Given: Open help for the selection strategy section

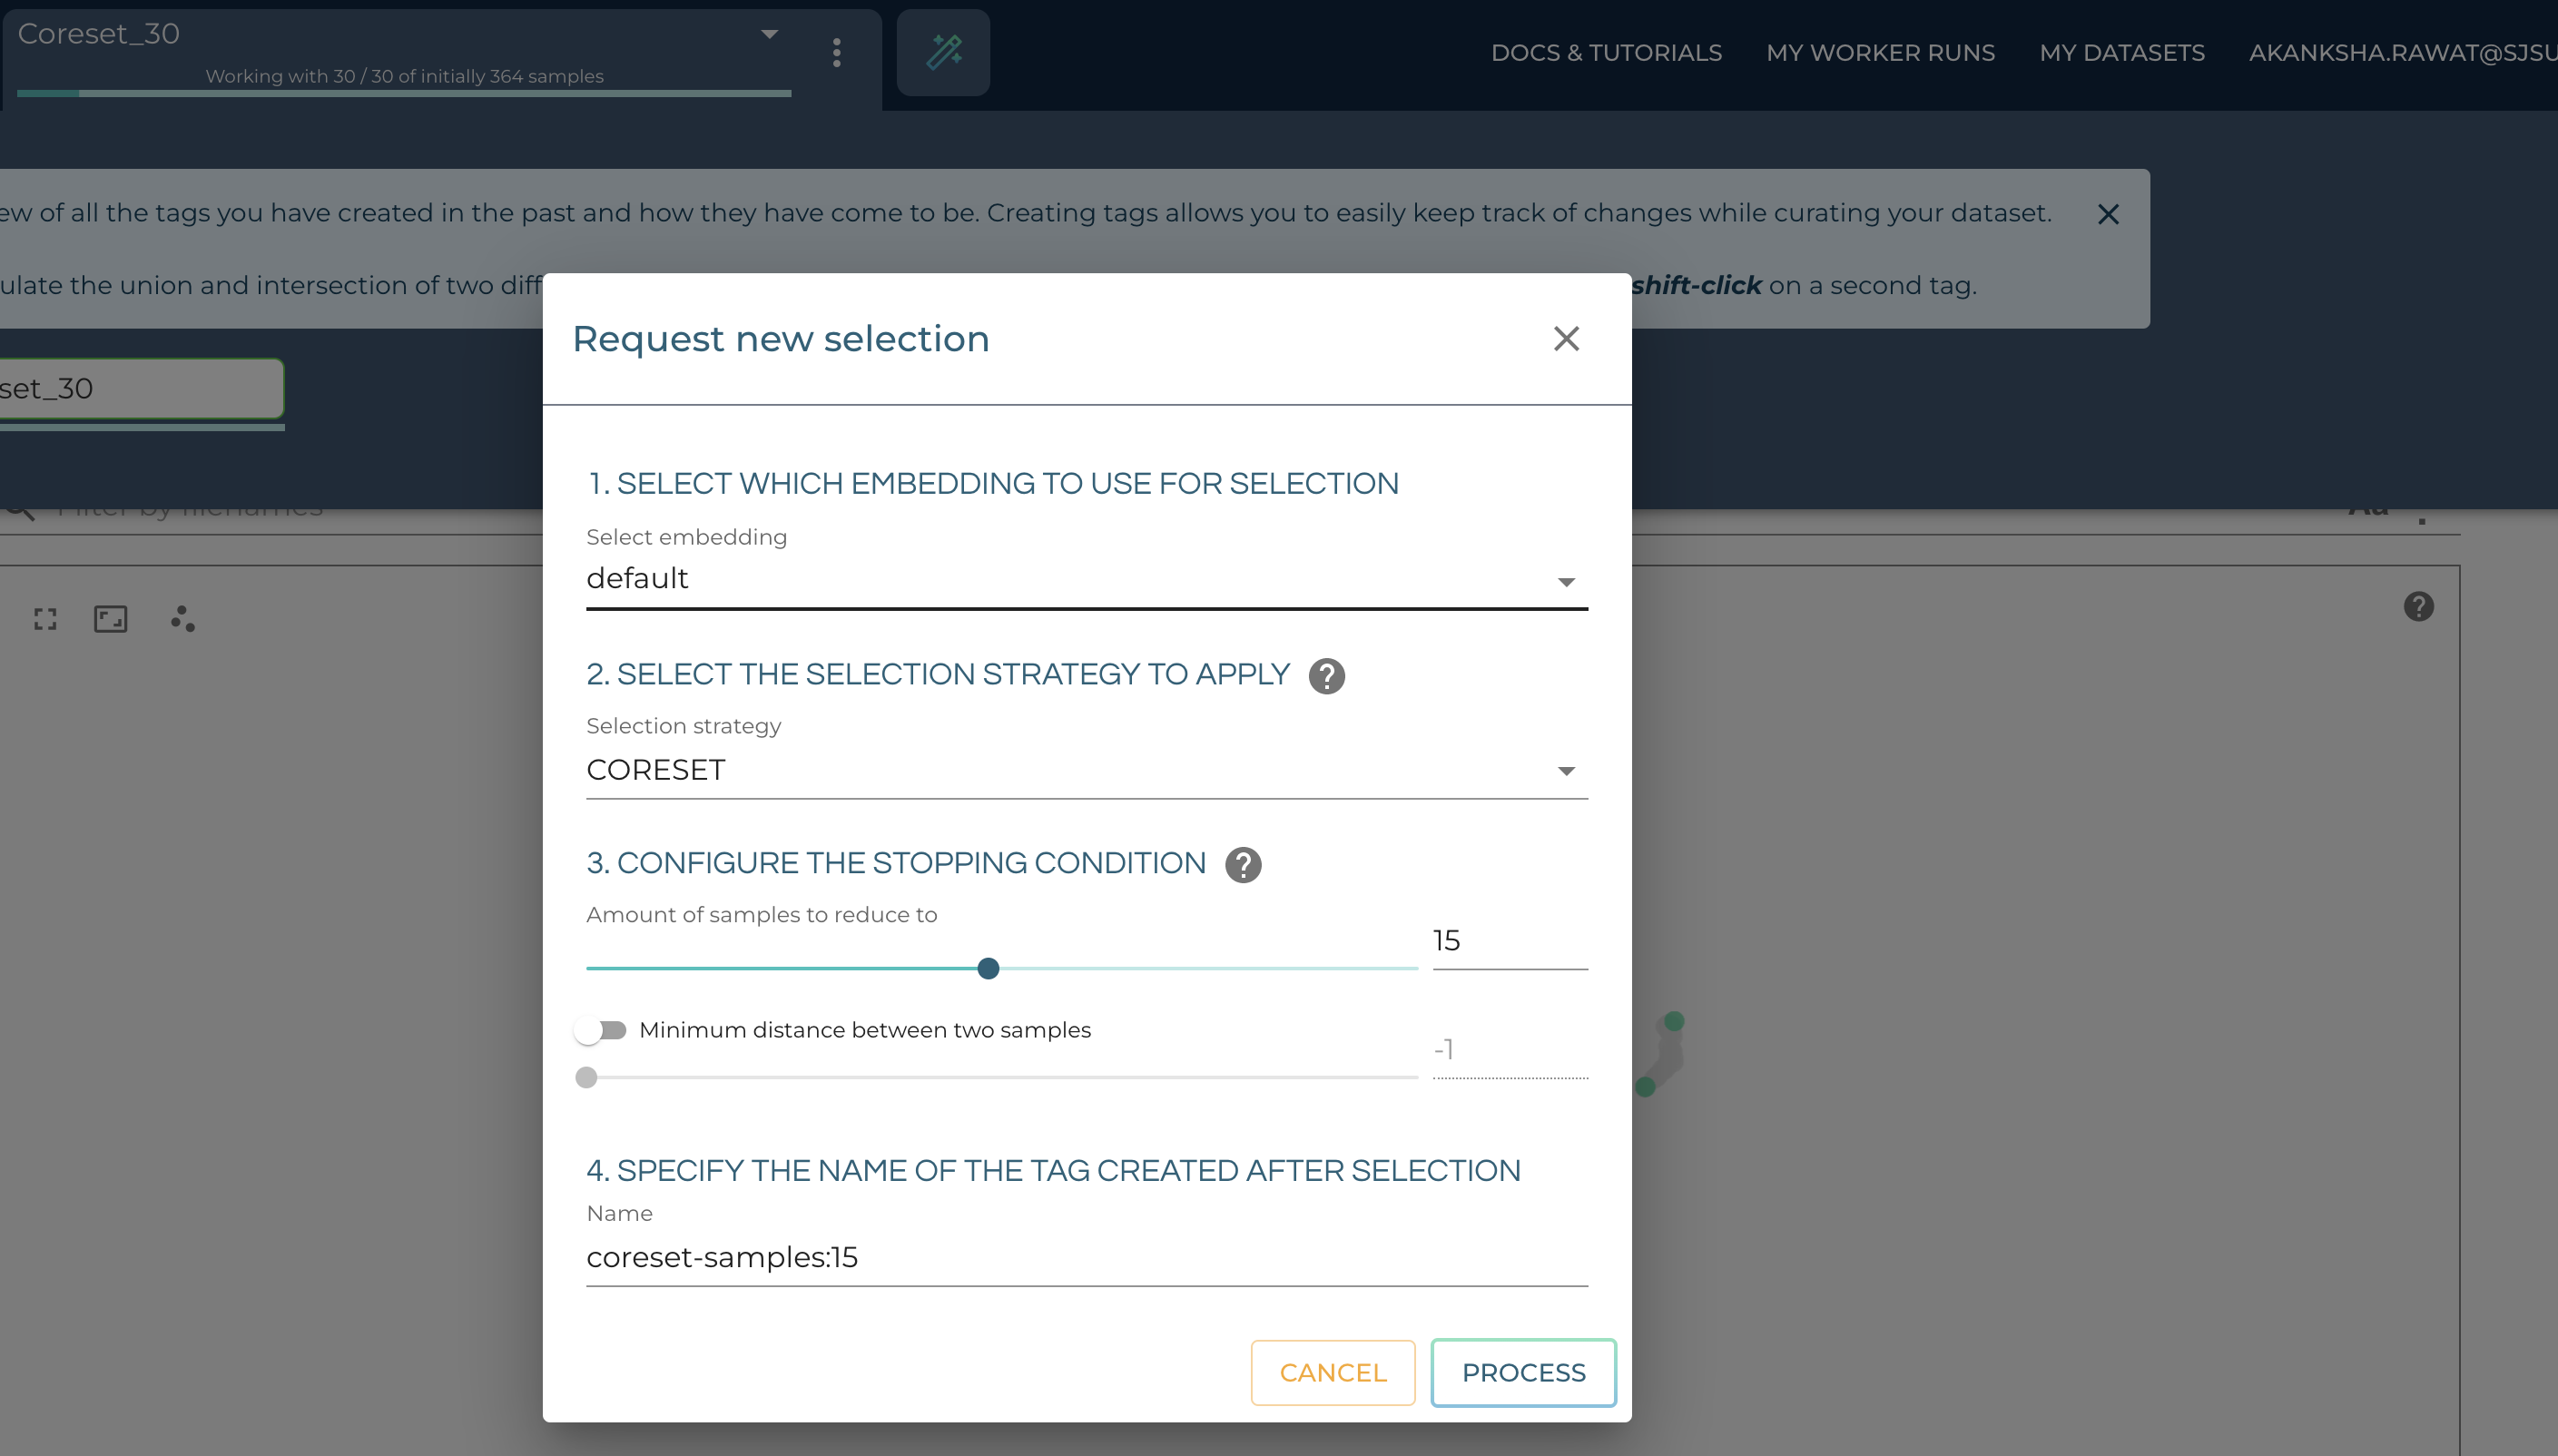Looking at the screenshot, I should pyautogui.click(x=1326, y=676).
